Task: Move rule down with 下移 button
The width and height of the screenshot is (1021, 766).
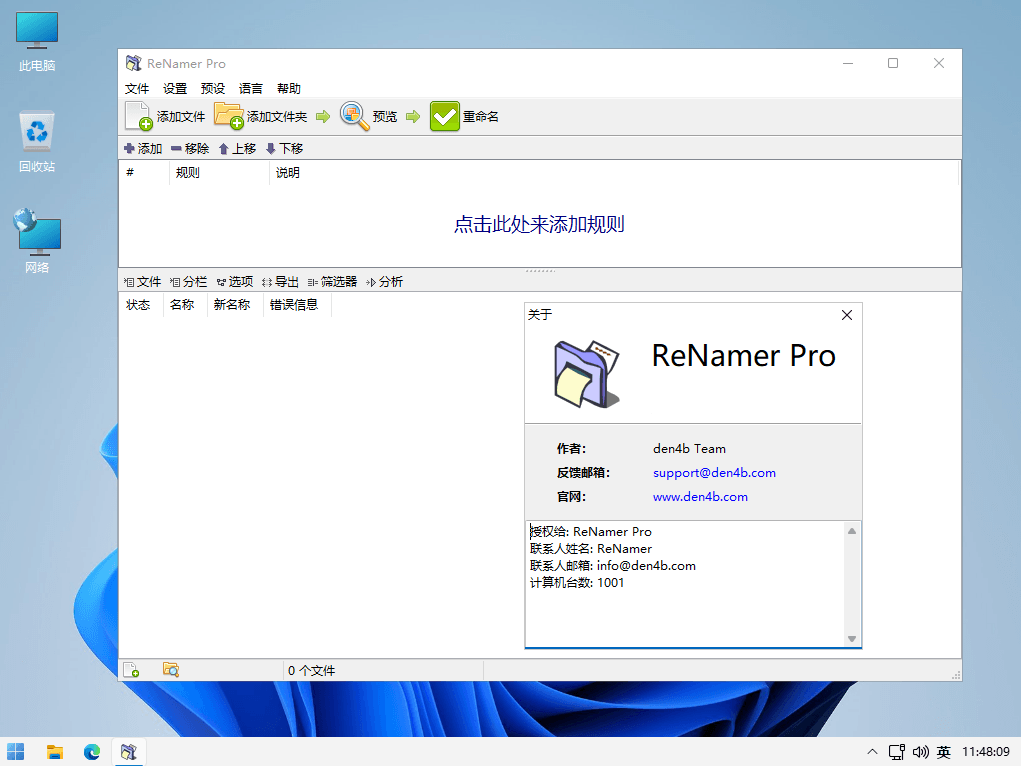Action: click(285, 149)
